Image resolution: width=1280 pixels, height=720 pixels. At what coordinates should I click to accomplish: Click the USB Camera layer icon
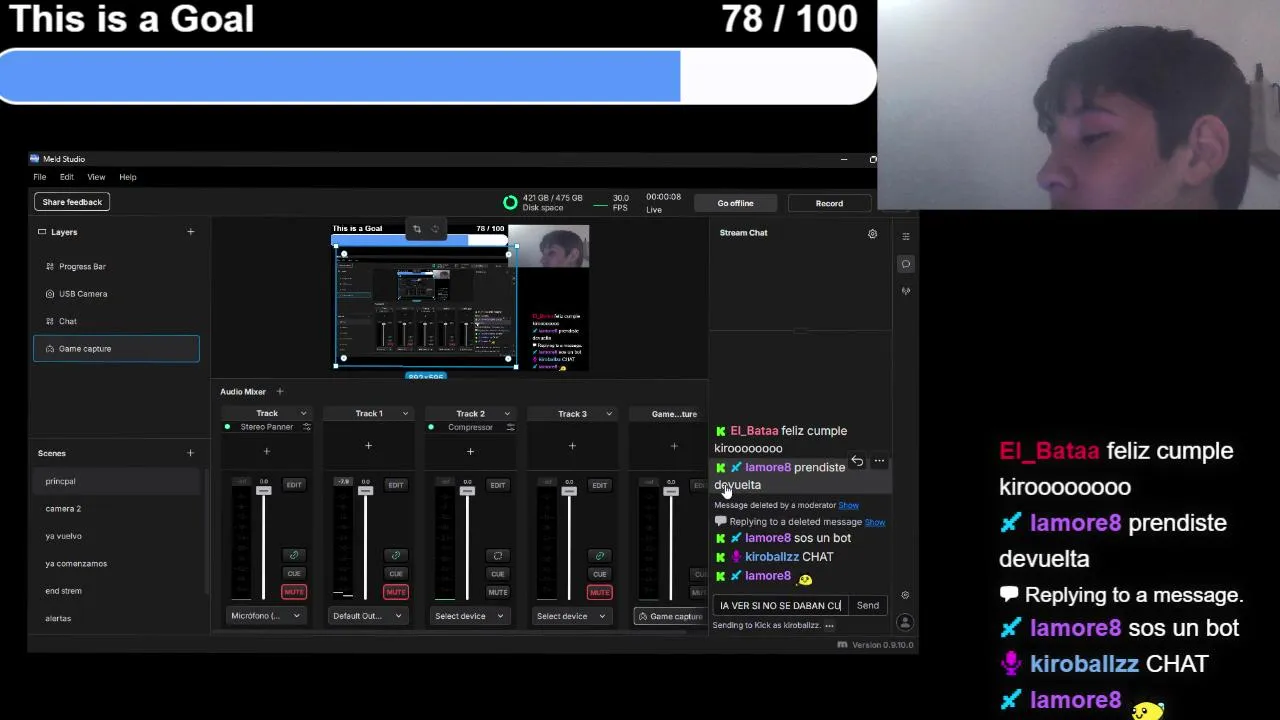pos(50,294)
